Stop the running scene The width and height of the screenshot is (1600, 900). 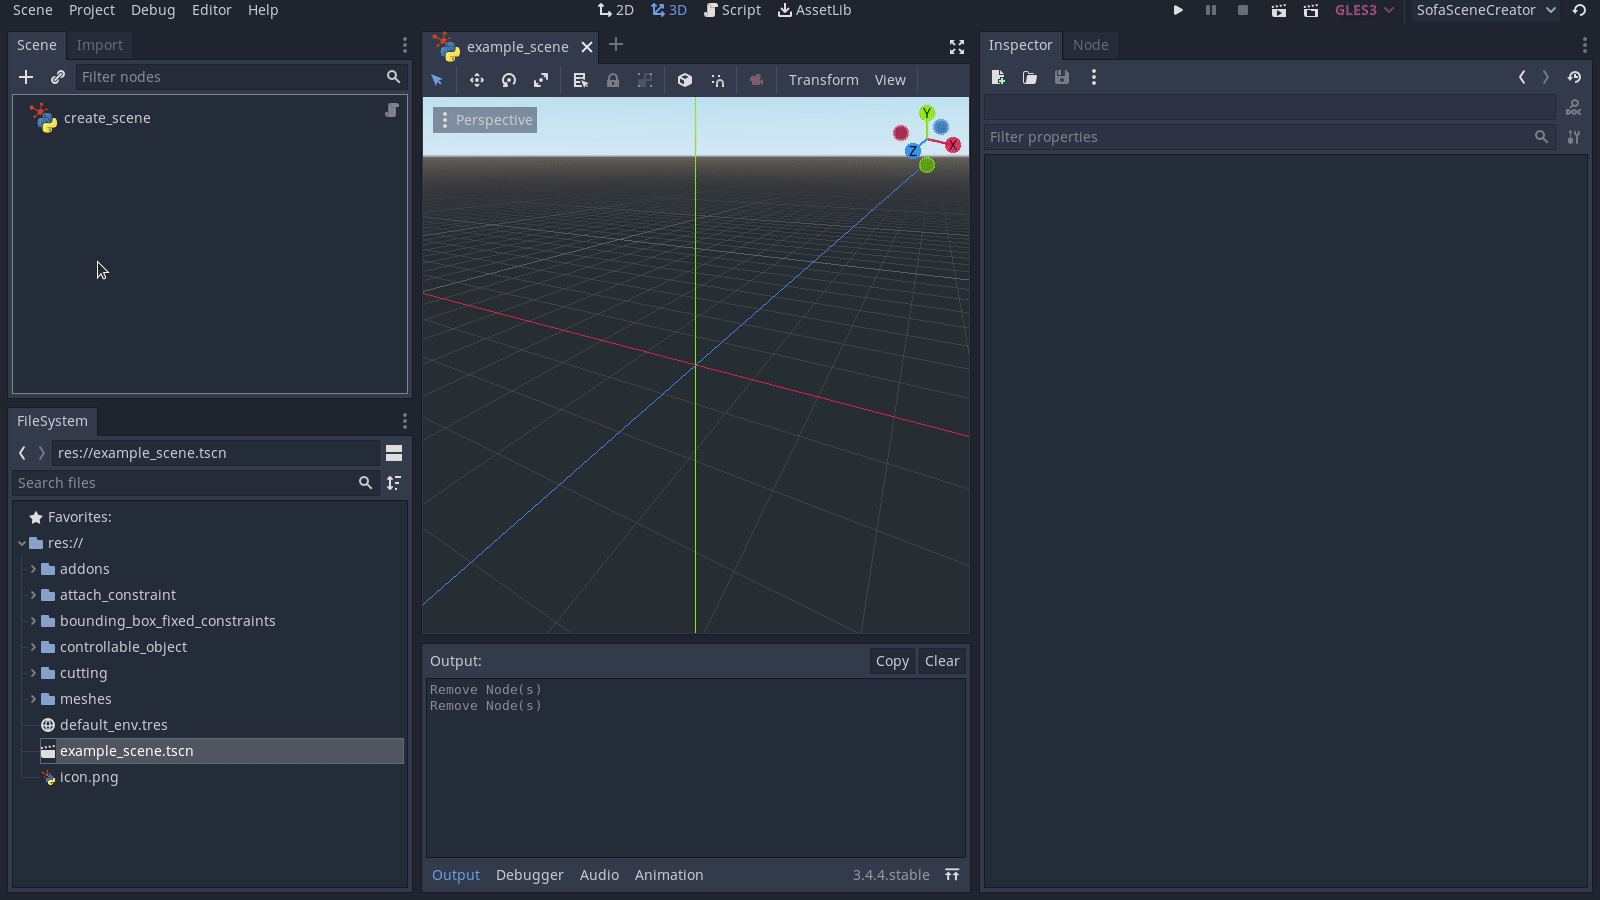pos(1243,10)
